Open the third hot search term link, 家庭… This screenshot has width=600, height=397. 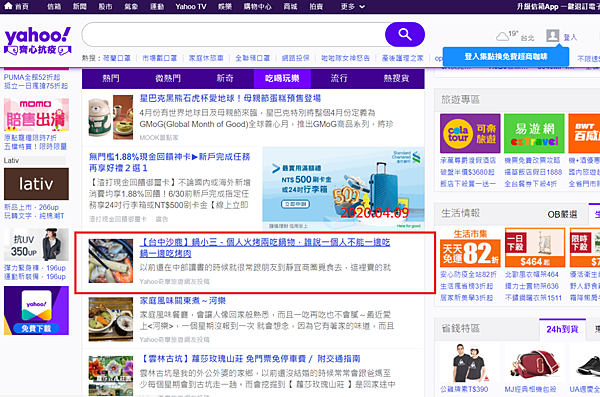point(206,58)
